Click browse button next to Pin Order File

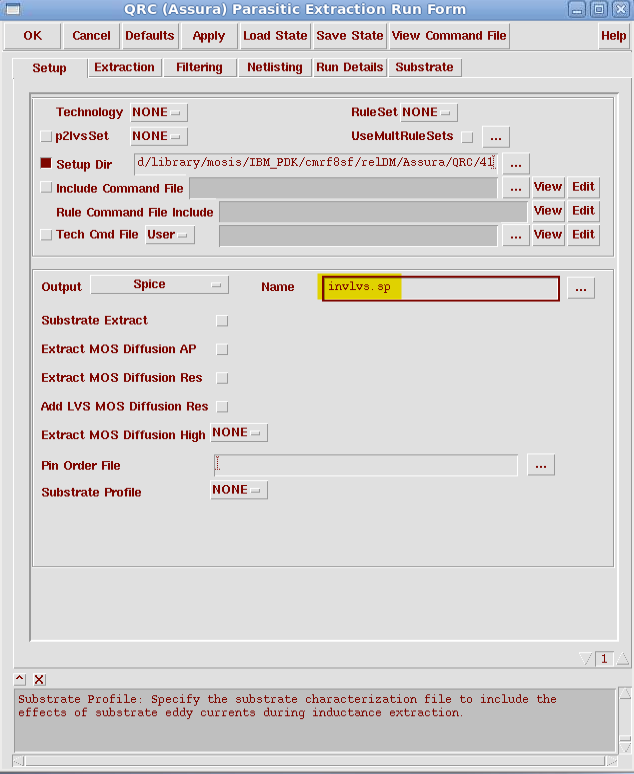(540, 465)
